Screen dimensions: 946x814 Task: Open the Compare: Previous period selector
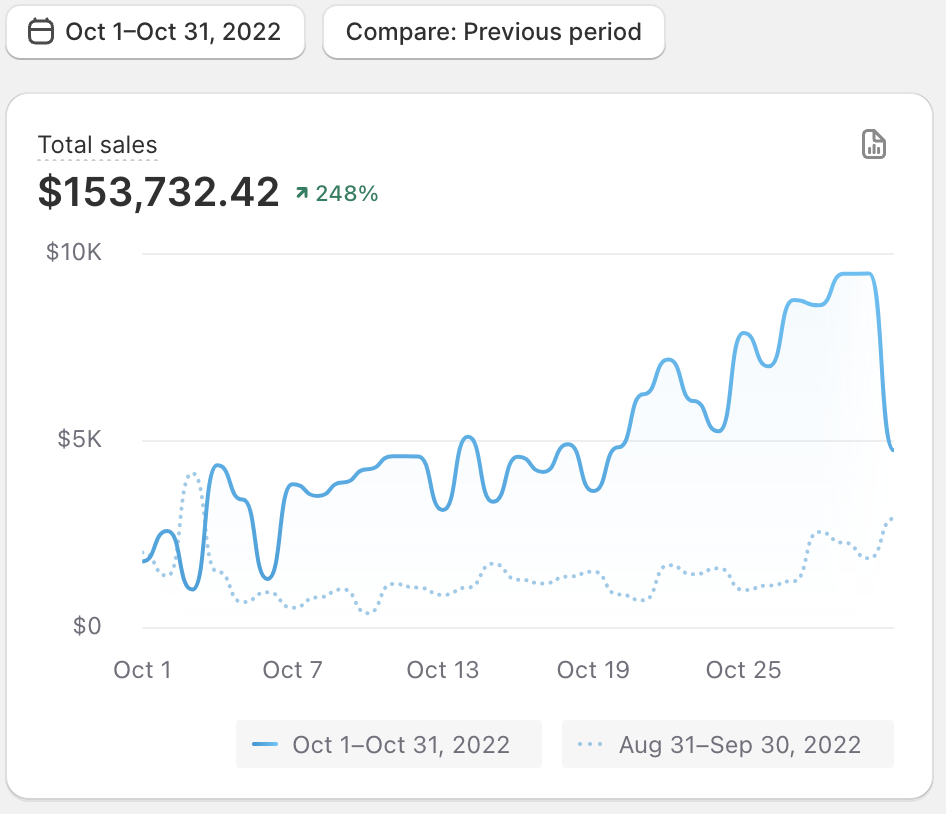point(494,32)
